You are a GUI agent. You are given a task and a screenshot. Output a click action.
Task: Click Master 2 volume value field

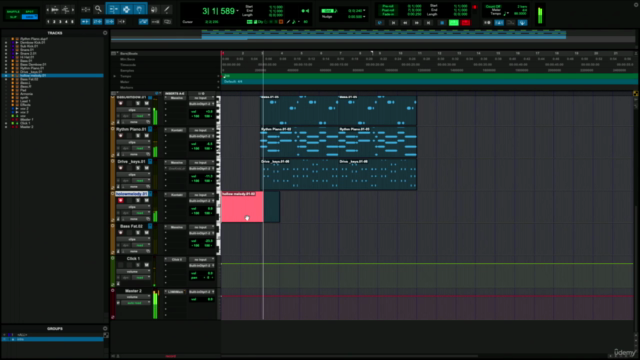[x=202, y=299]
